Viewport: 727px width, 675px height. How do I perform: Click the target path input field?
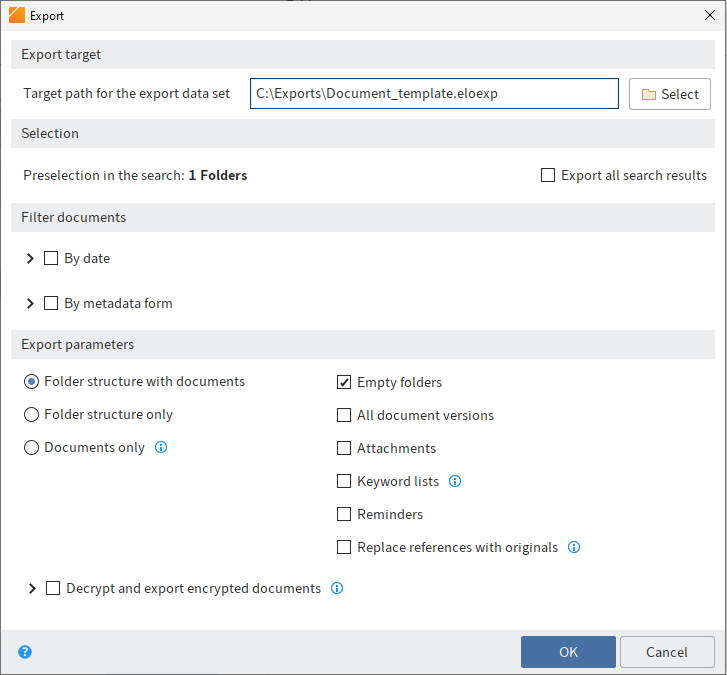434,94
